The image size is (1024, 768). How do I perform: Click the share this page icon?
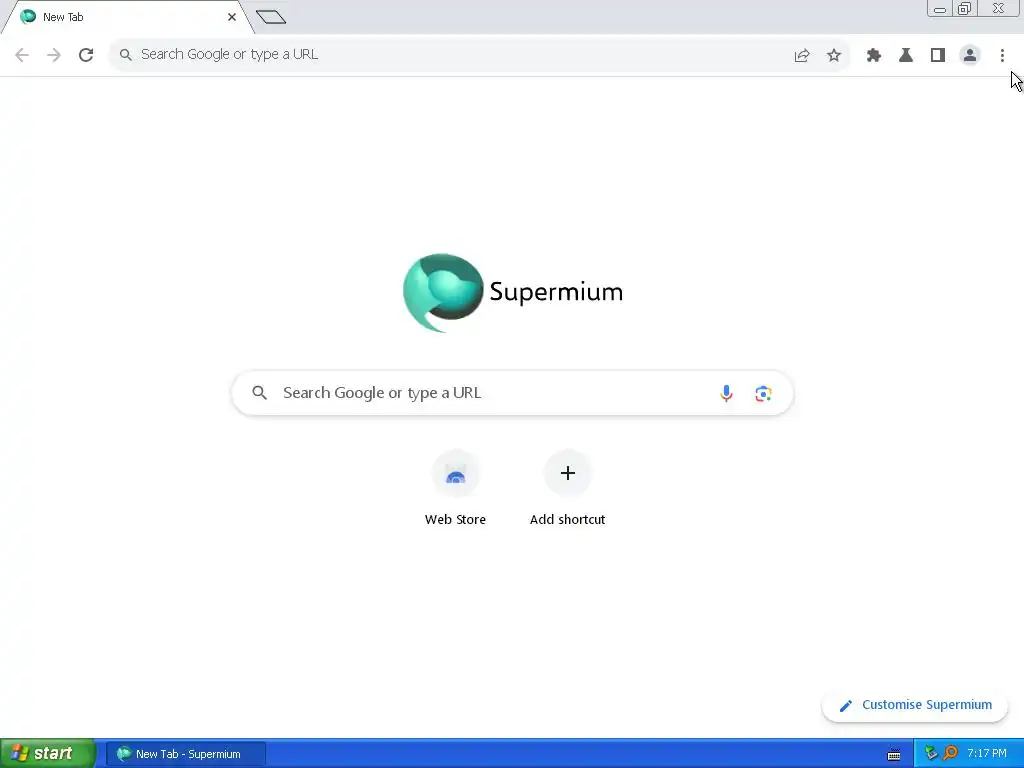tap(801, 56)
